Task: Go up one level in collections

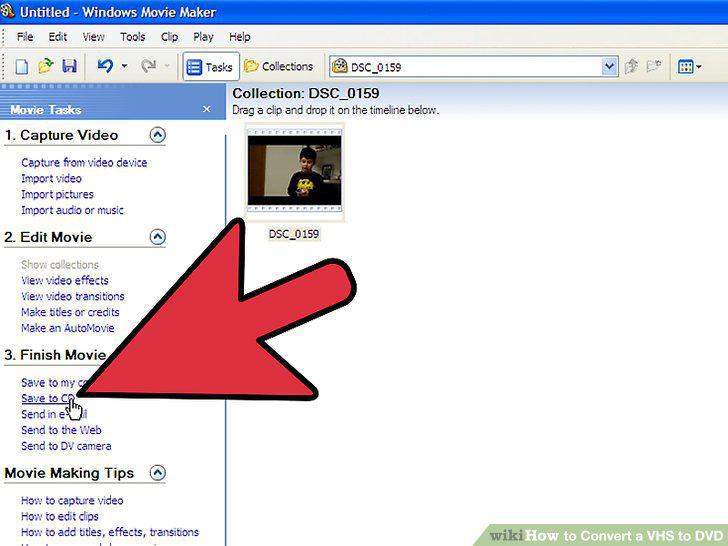Action: 631,66
